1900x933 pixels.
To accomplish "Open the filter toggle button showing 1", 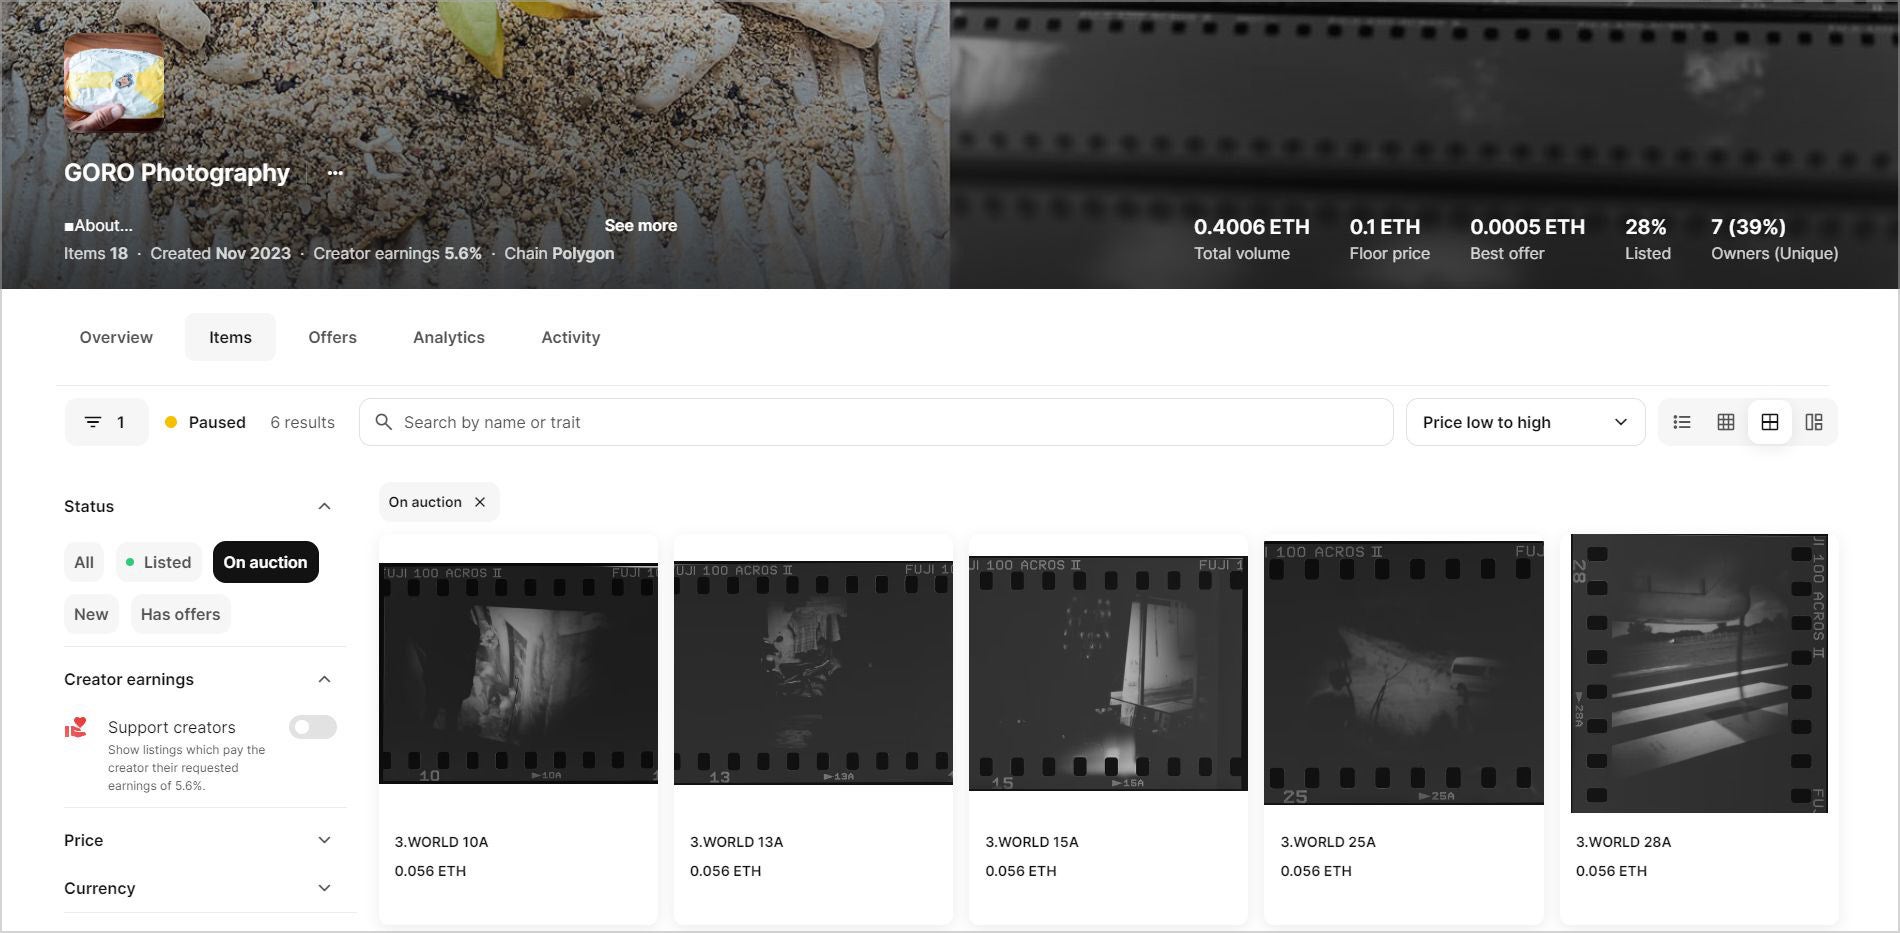I will 107,422.
